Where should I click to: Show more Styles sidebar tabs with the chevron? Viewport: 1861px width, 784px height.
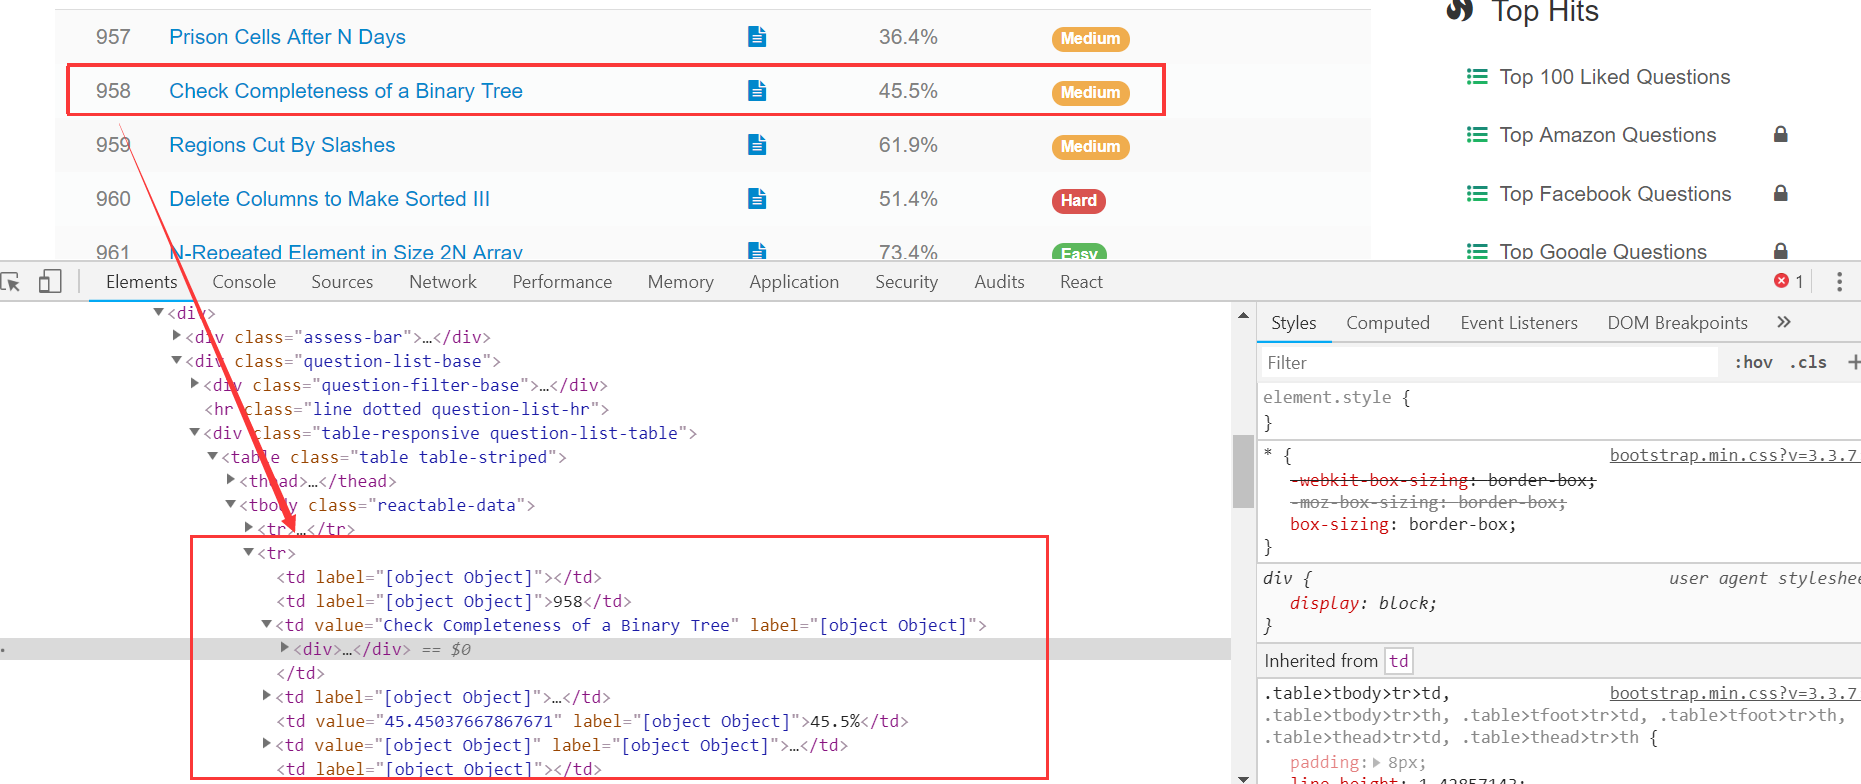[1784, 322]
